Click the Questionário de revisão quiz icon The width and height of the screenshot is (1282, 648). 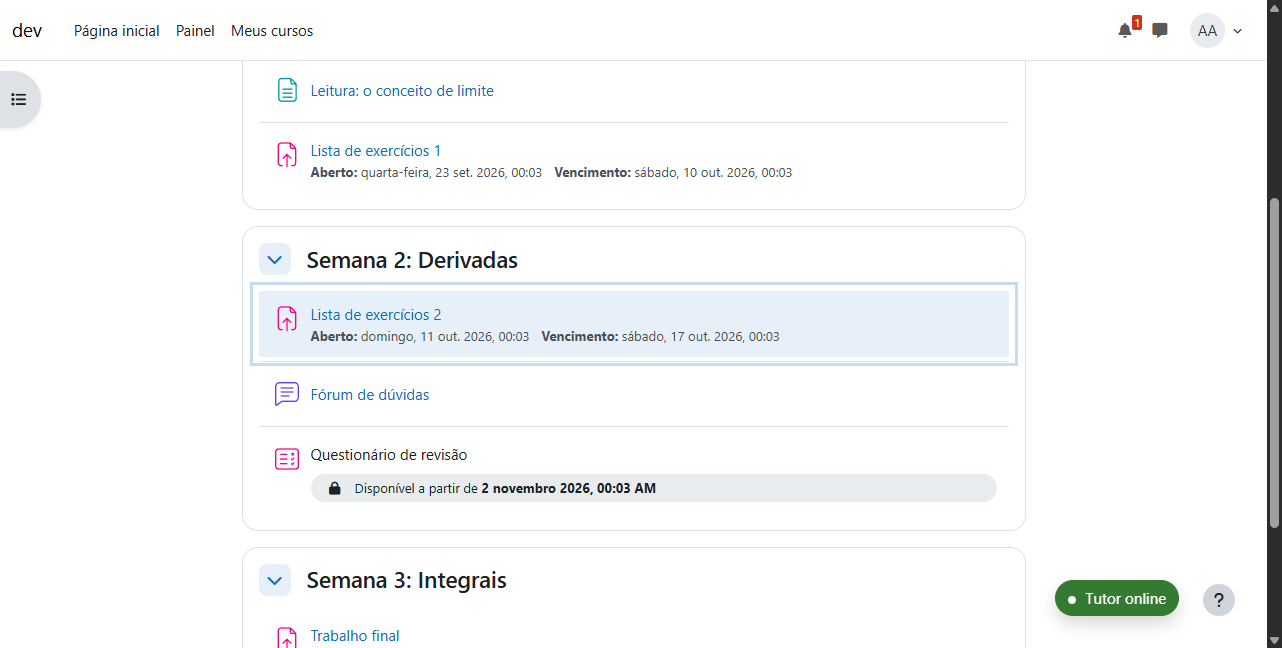tap(287, 458)
